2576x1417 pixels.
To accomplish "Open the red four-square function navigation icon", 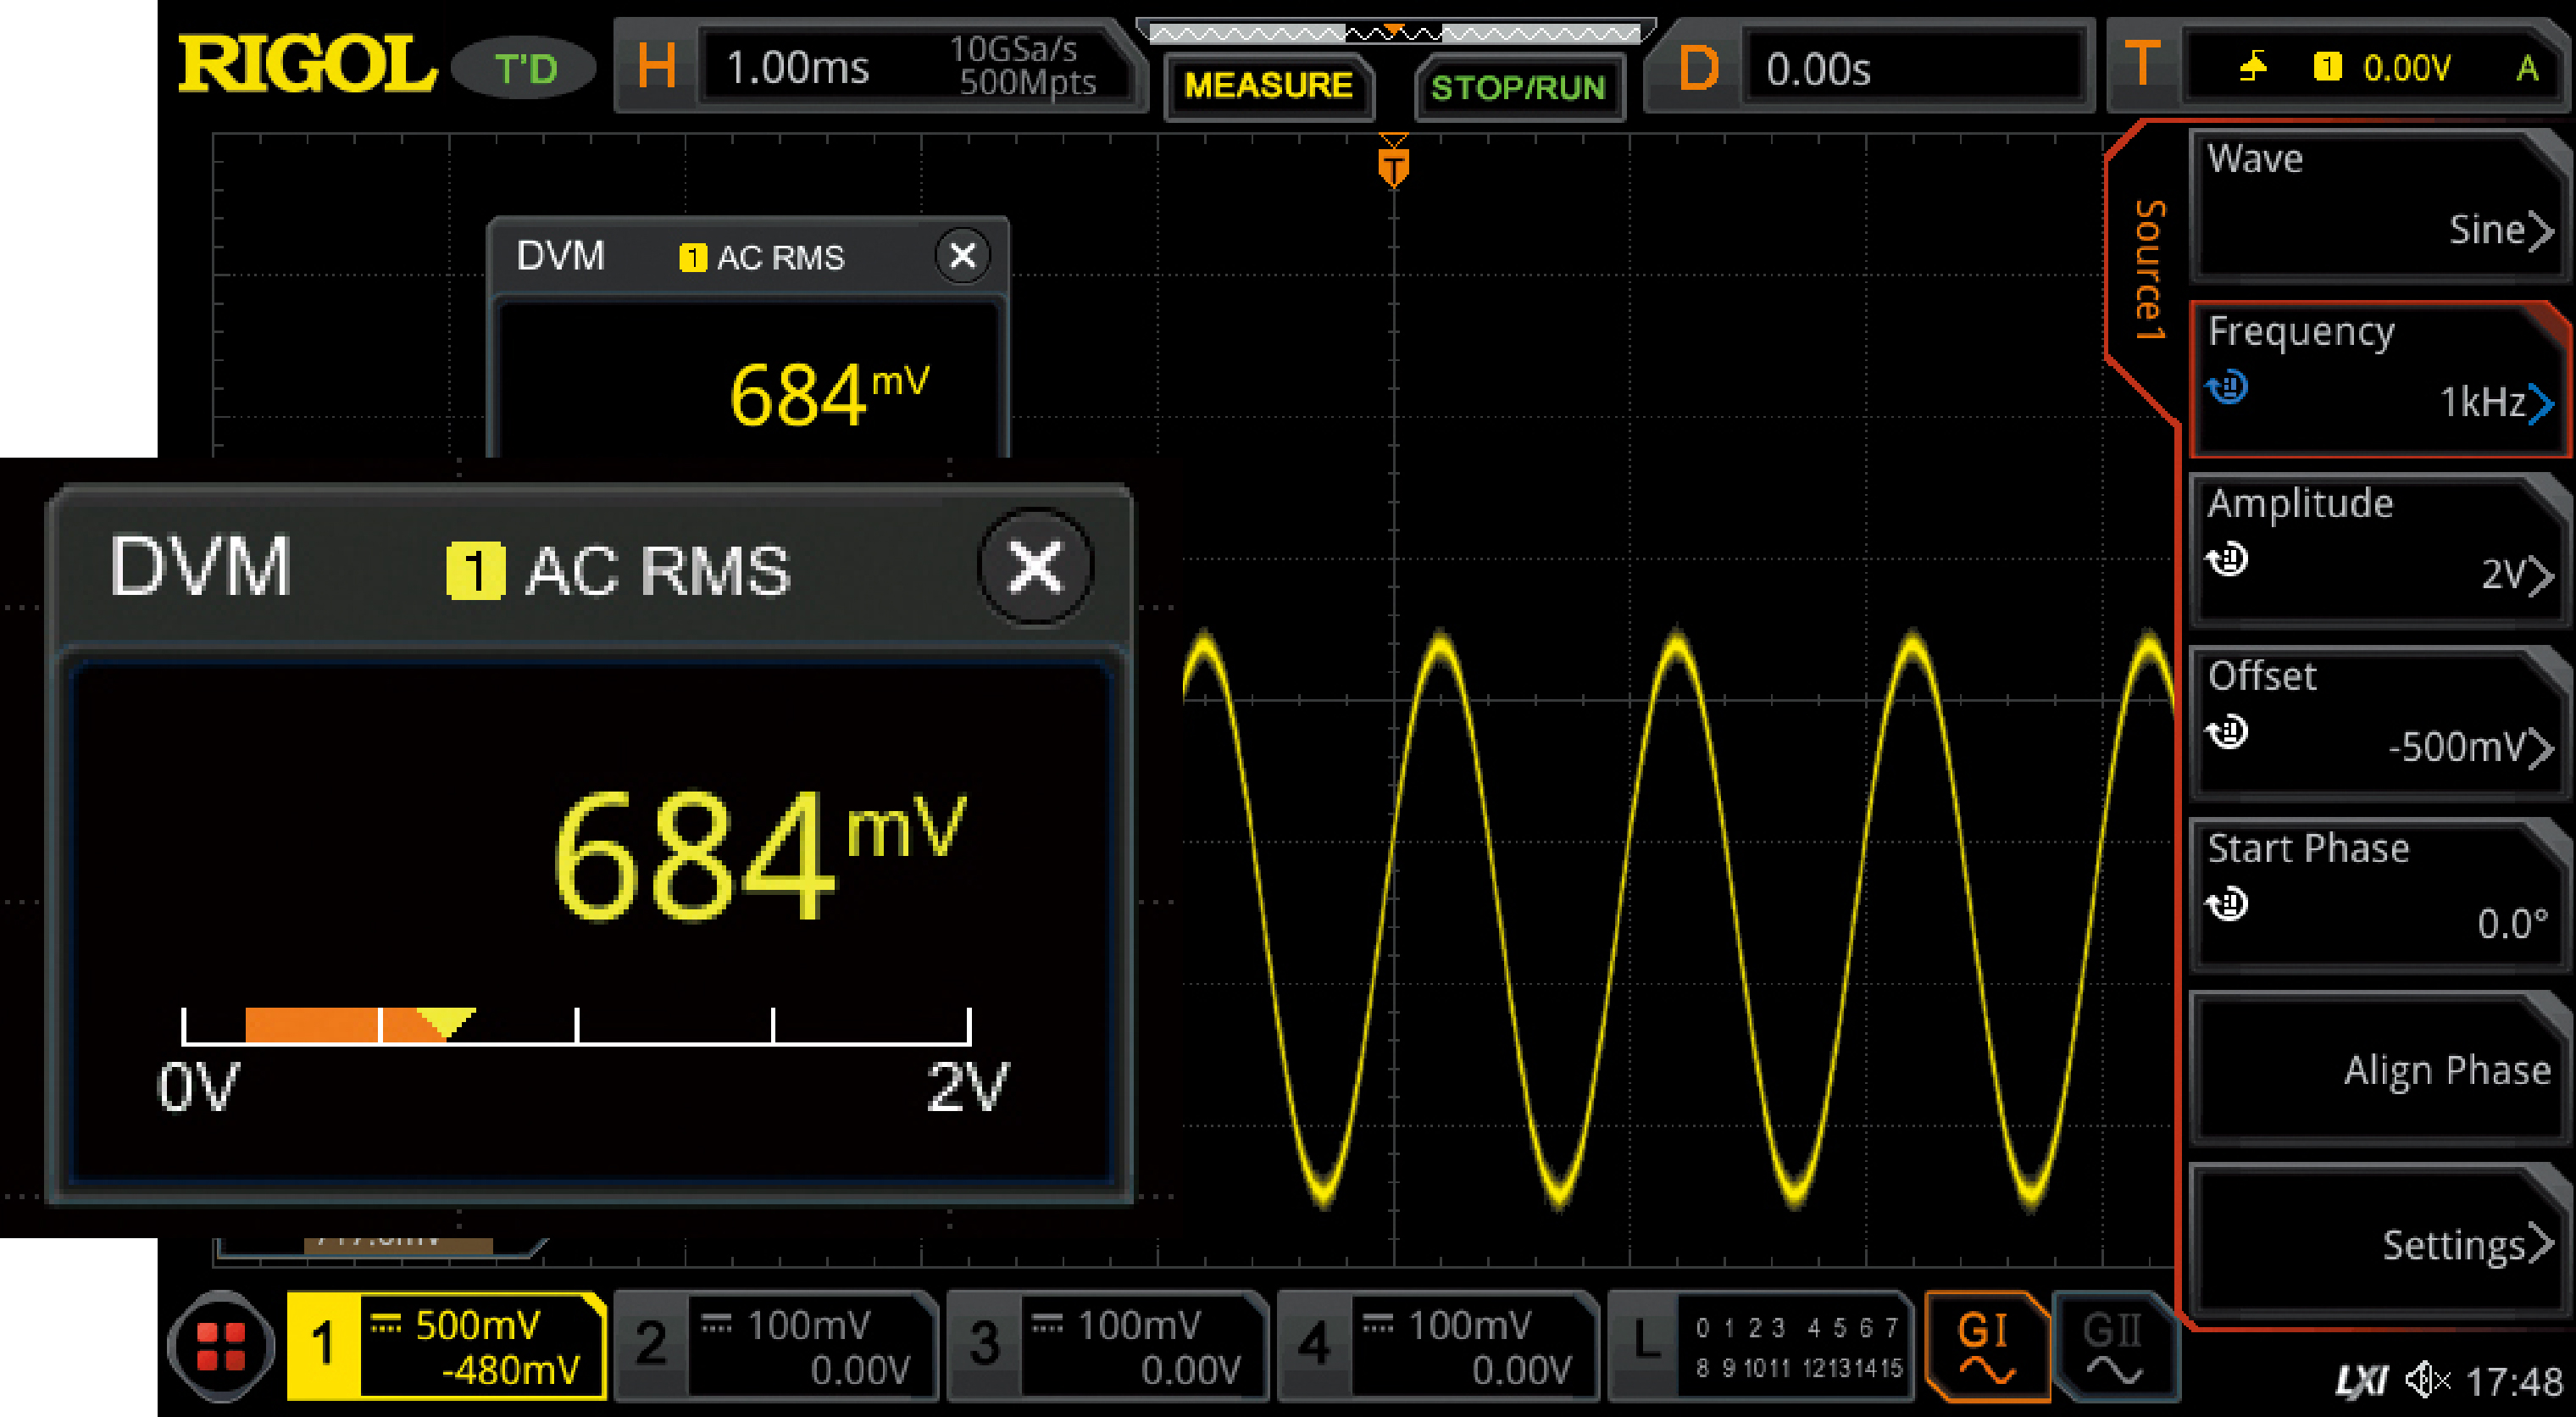I will click(221, 1345).
